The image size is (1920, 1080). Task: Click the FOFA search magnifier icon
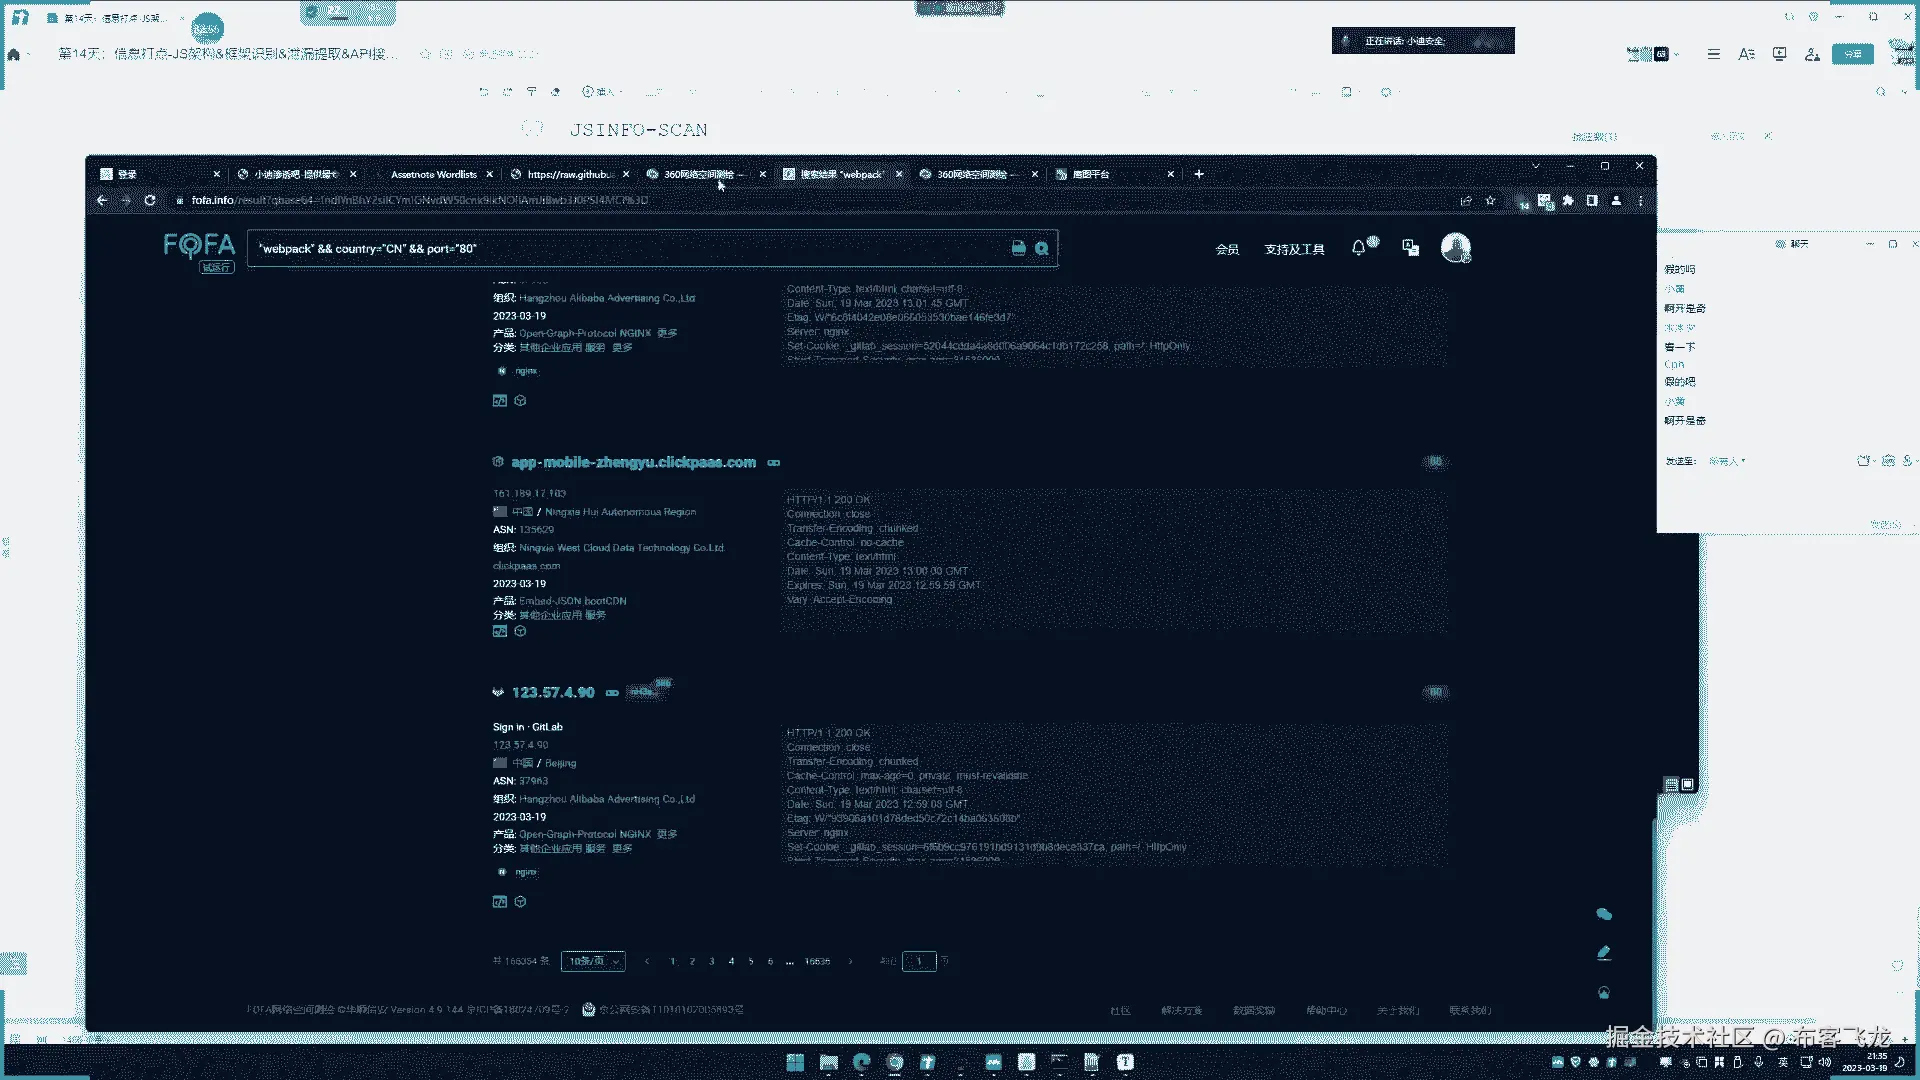pos(1042,249)
